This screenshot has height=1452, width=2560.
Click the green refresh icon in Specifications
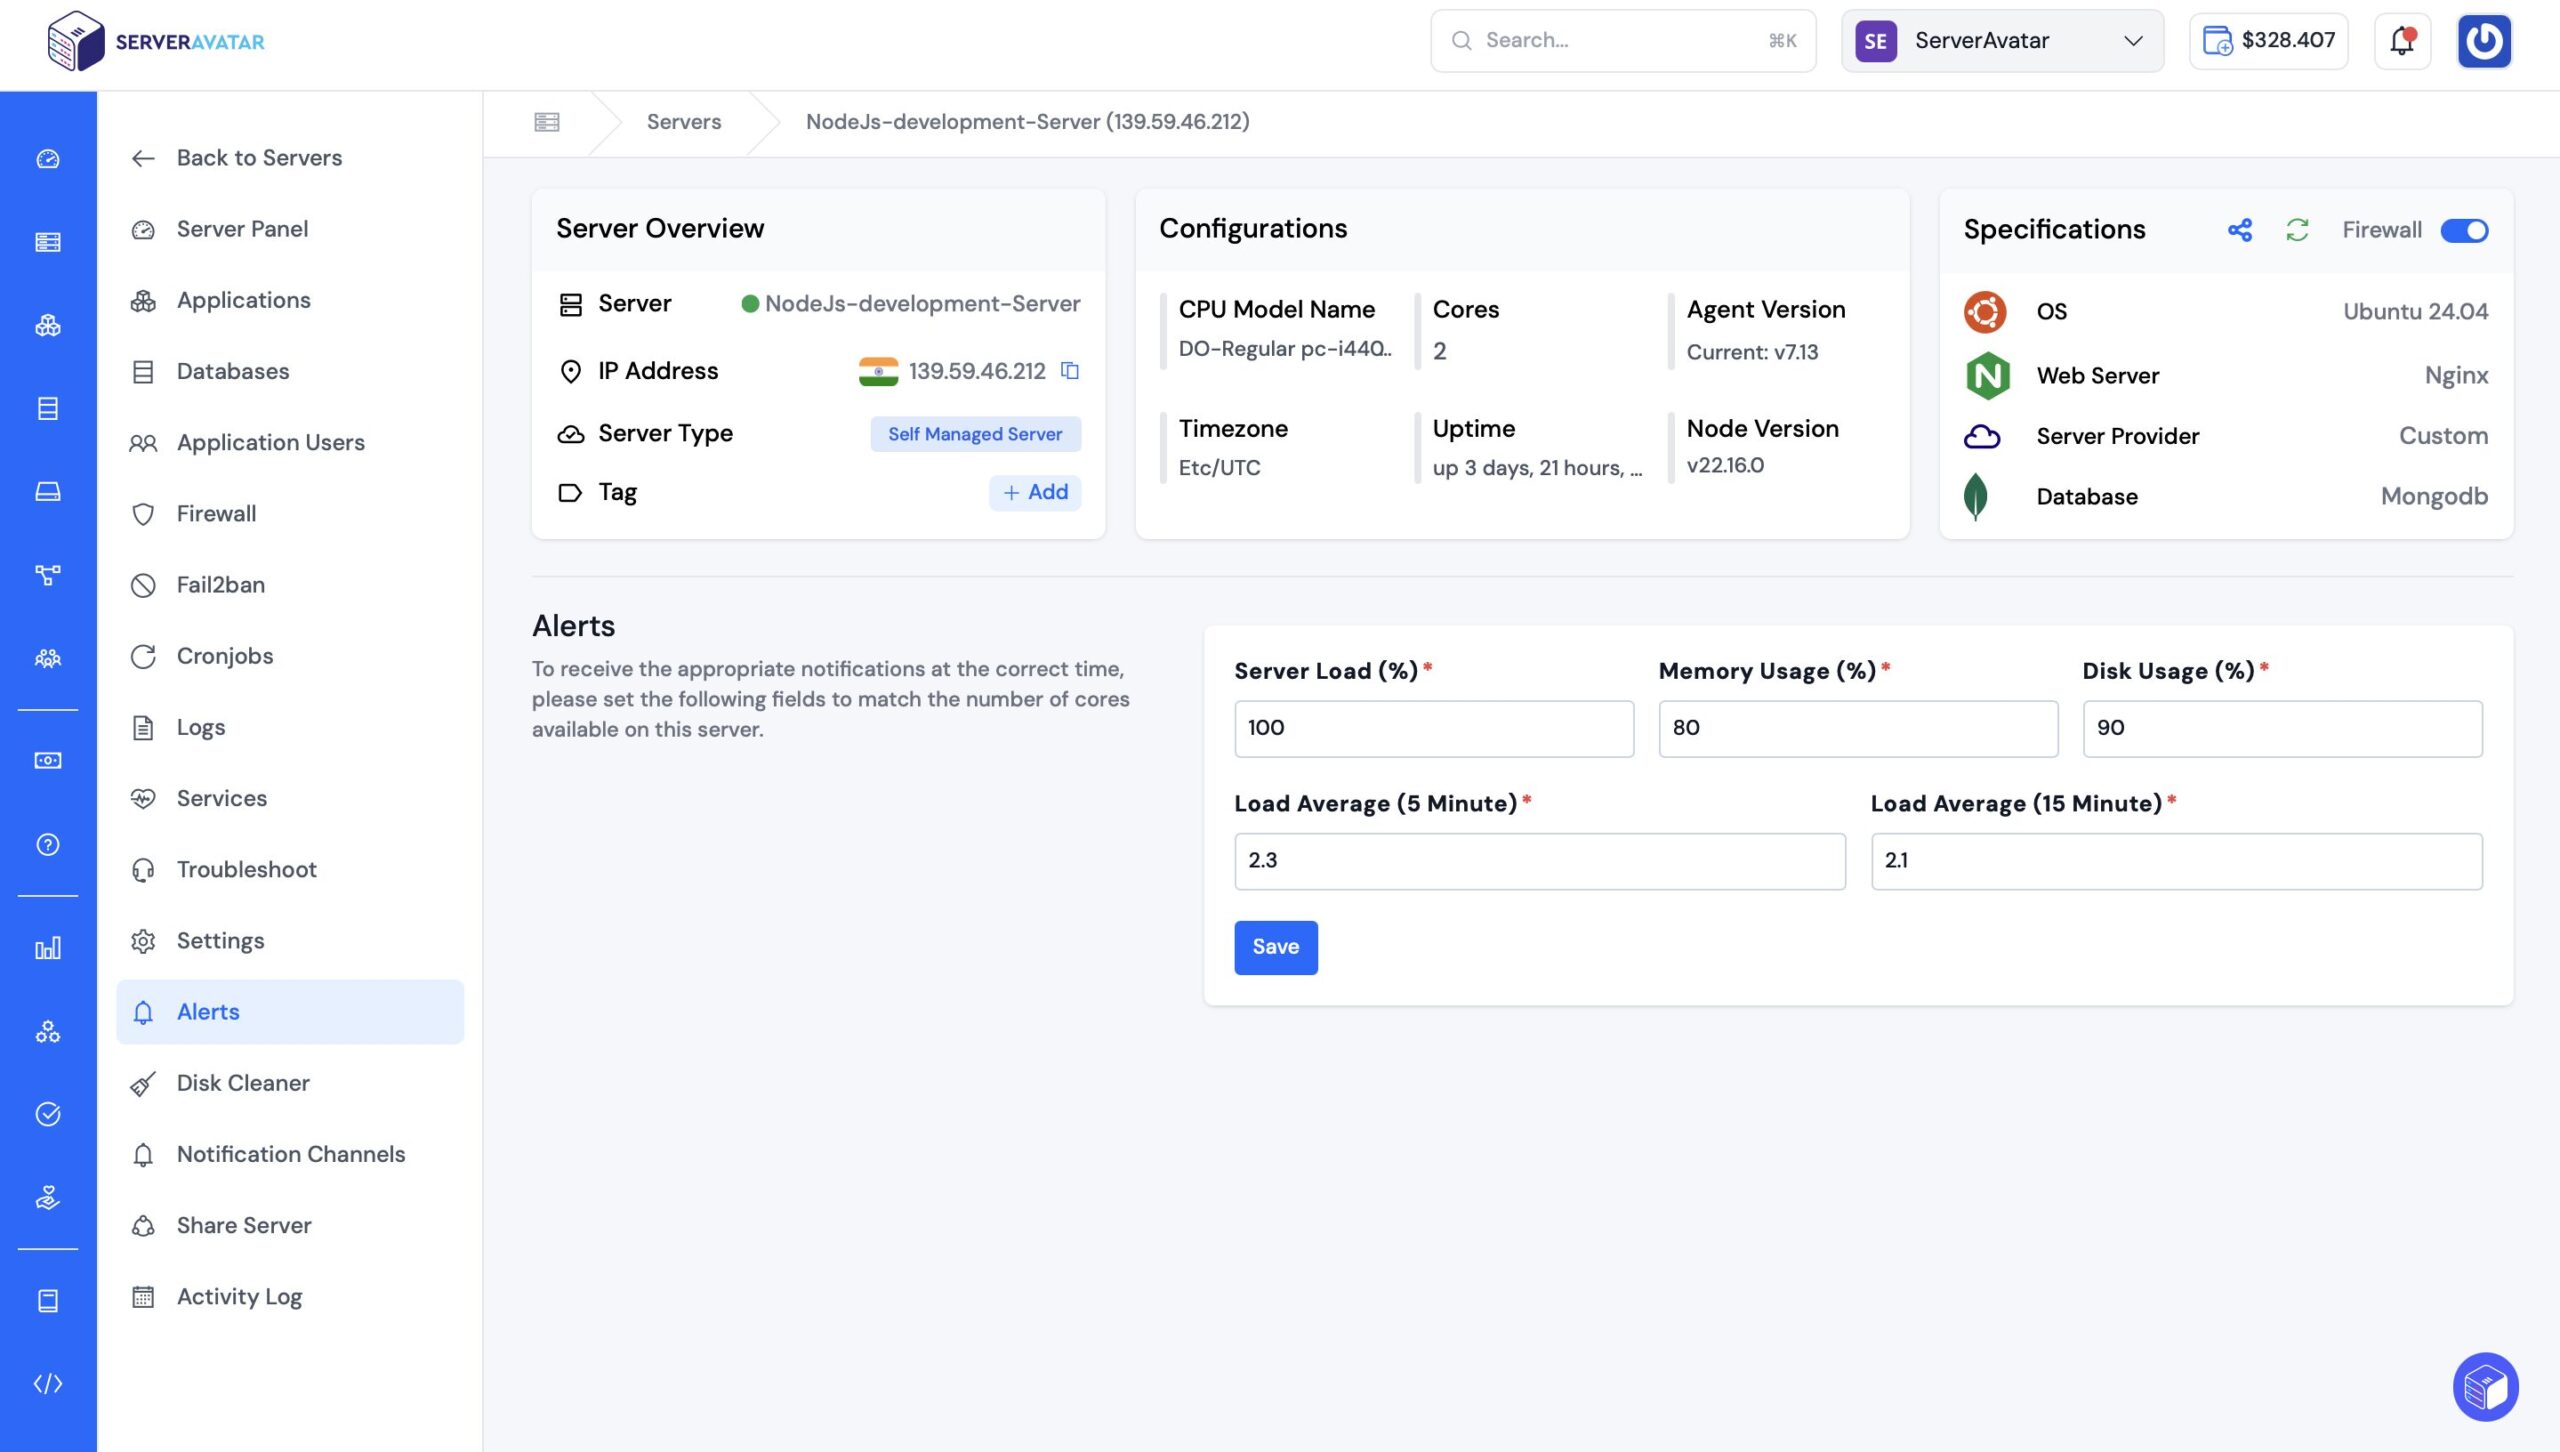point(2297,230)
